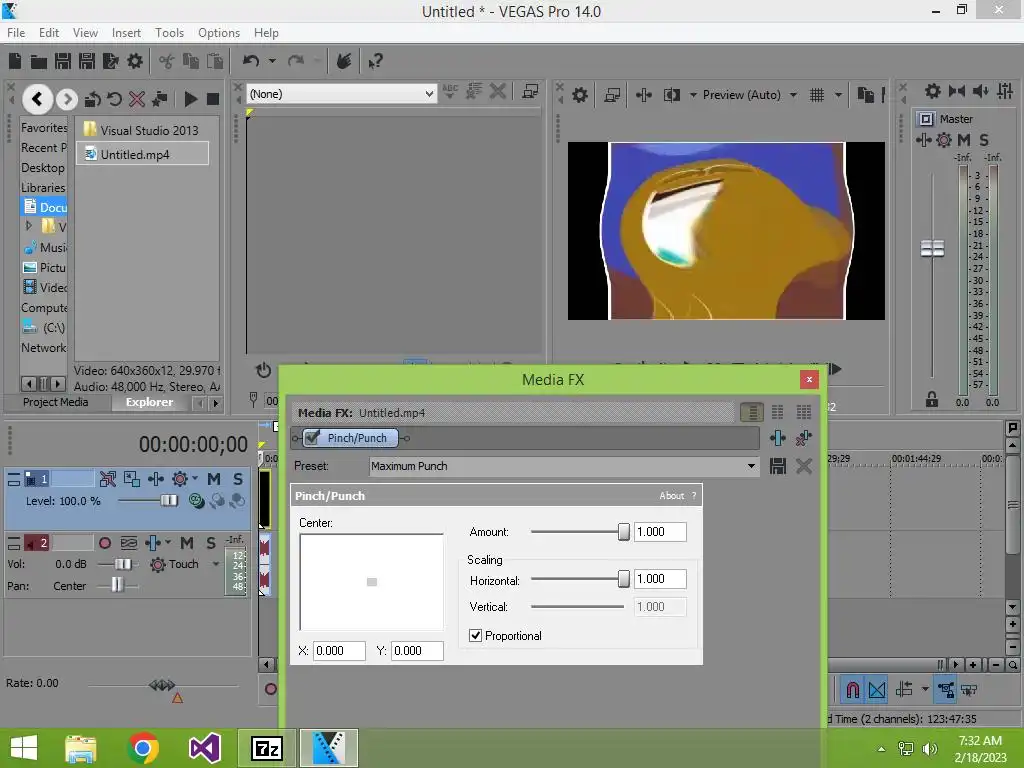Switch to the Project Media tab
Screen dimensions: 1024x768
tap(56, 402)
